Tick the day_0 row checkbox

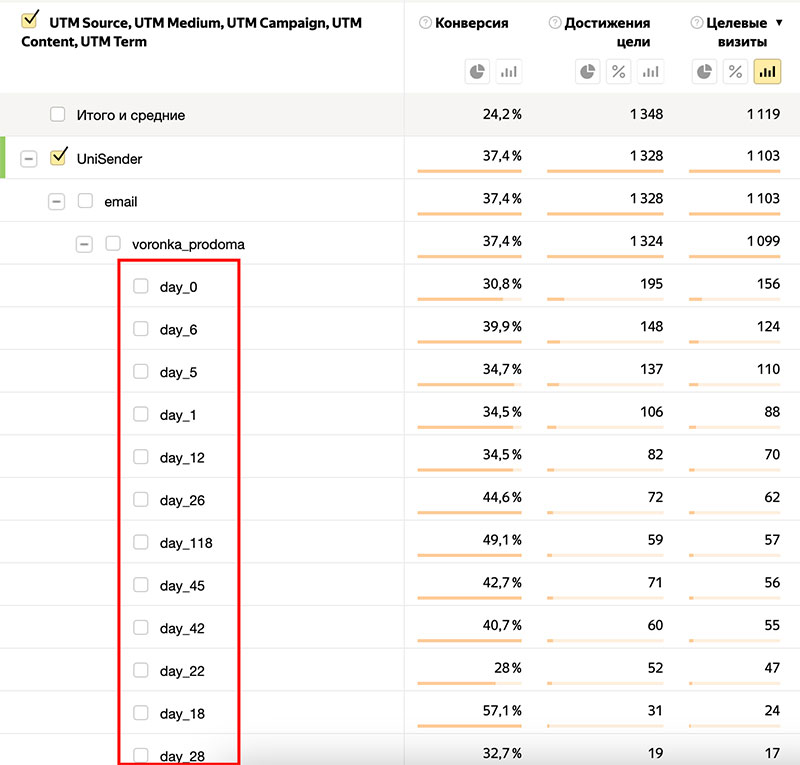coord(141,287)
